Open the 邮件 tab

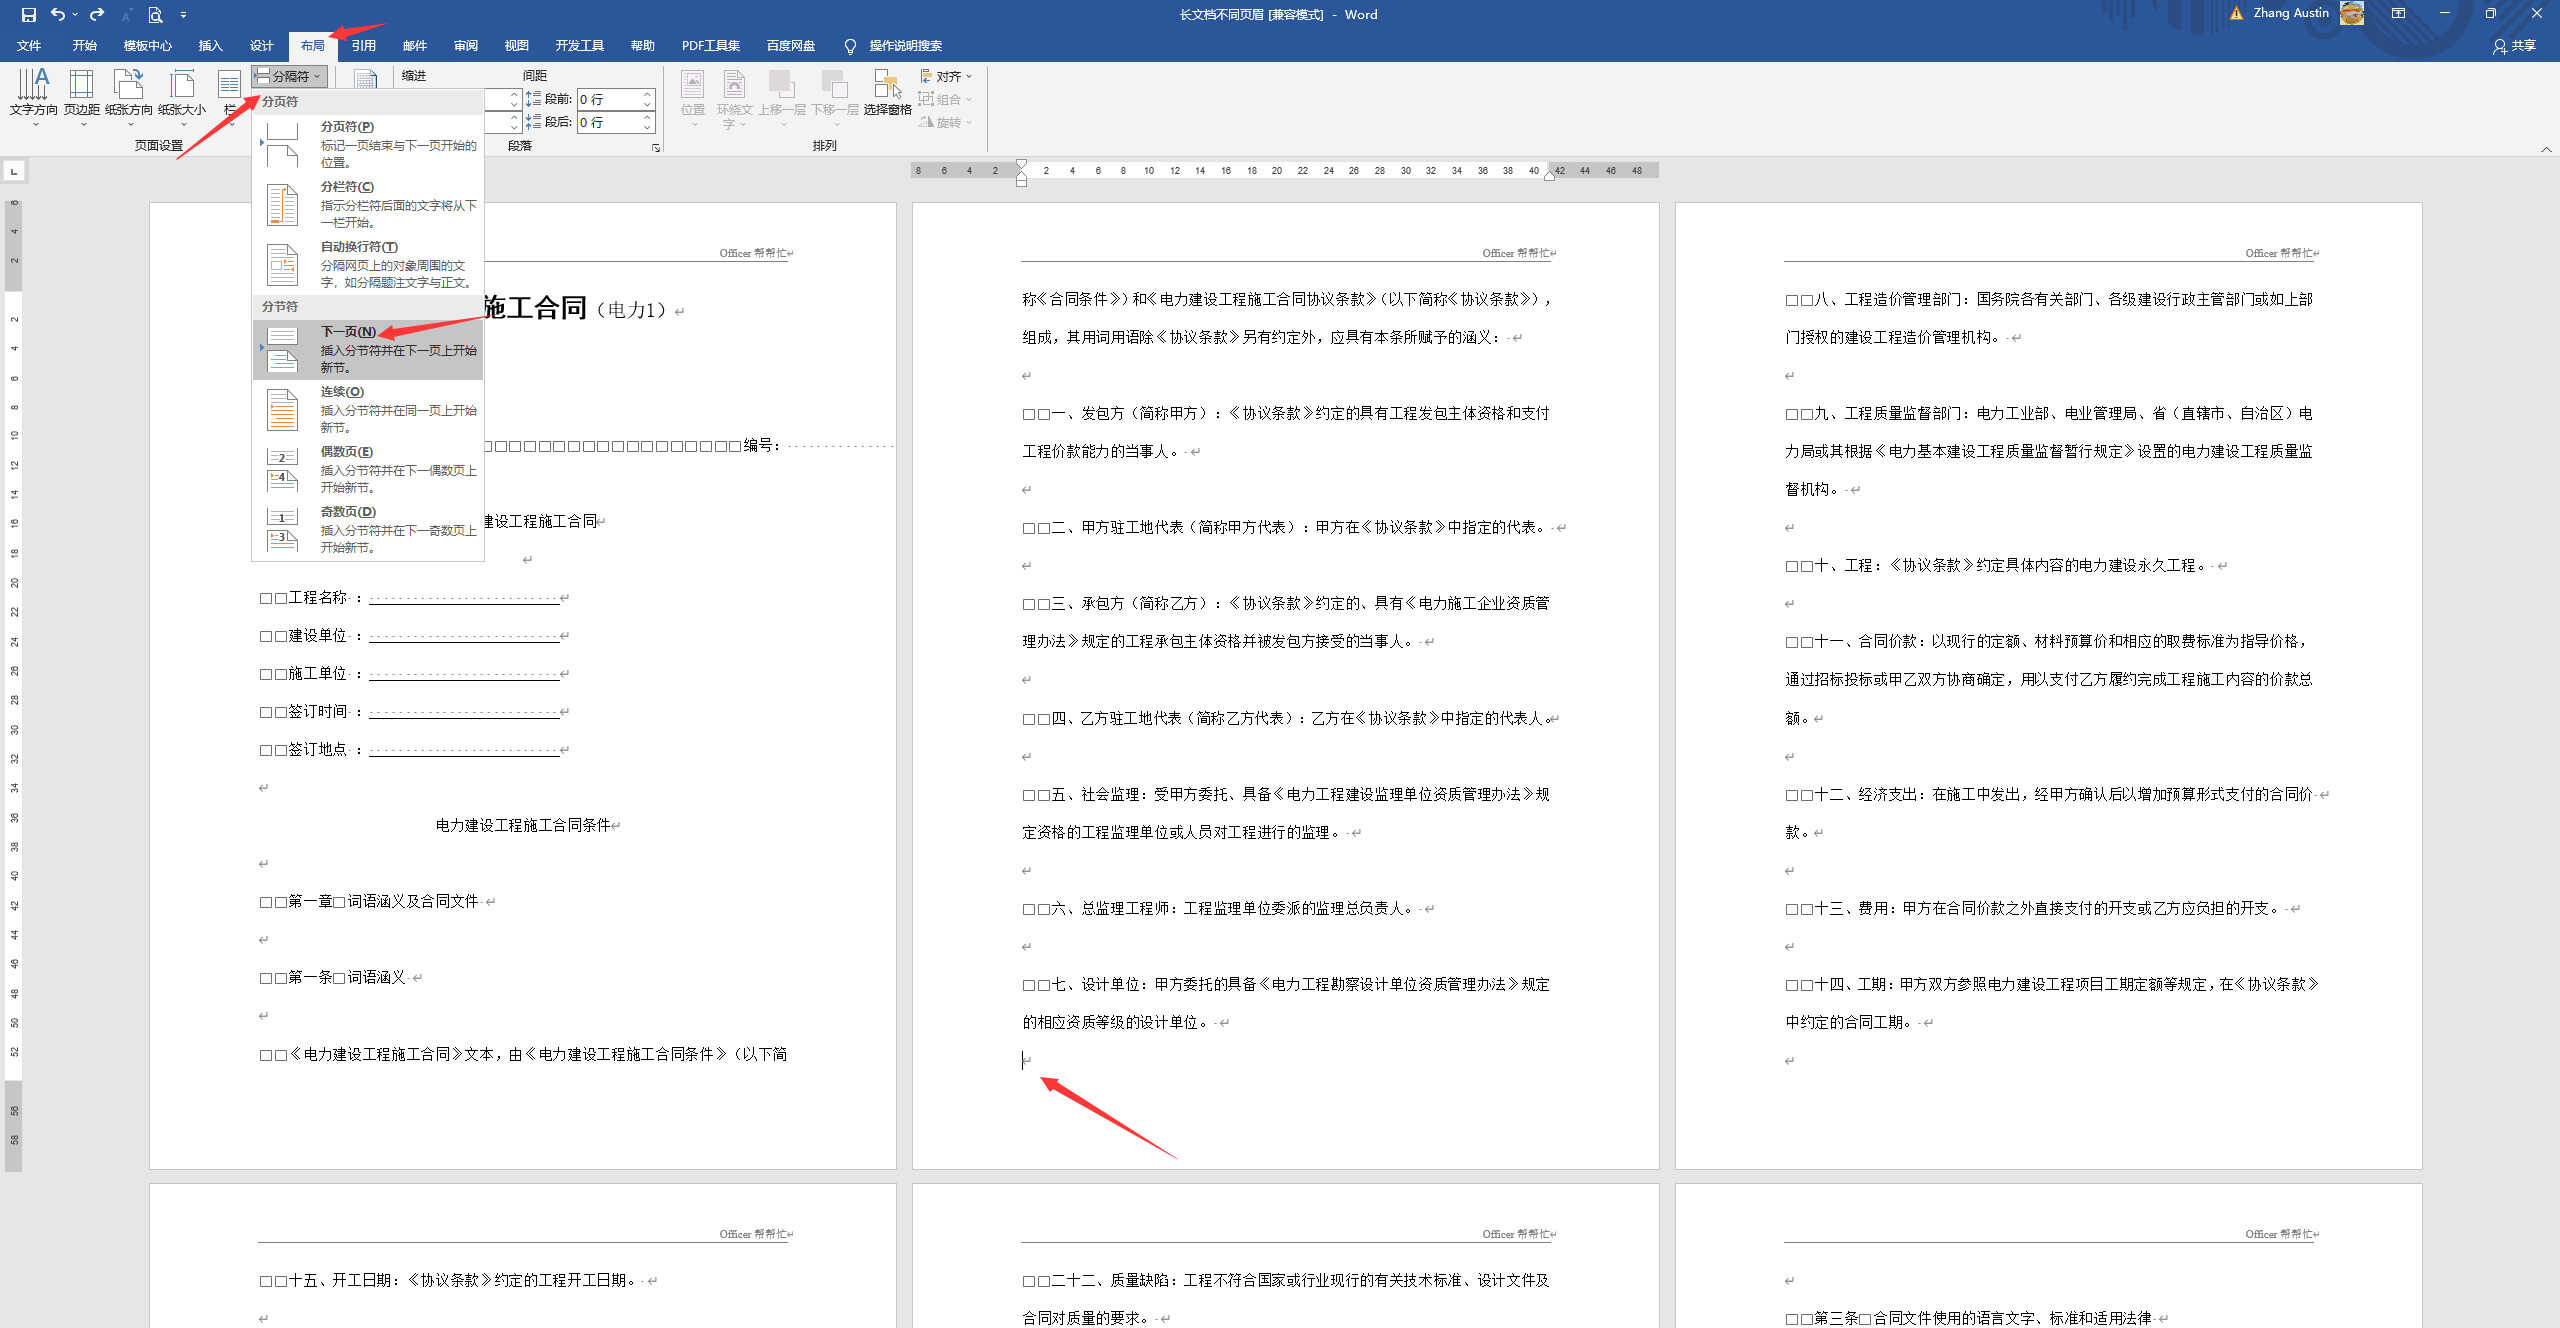coord(414,45)
